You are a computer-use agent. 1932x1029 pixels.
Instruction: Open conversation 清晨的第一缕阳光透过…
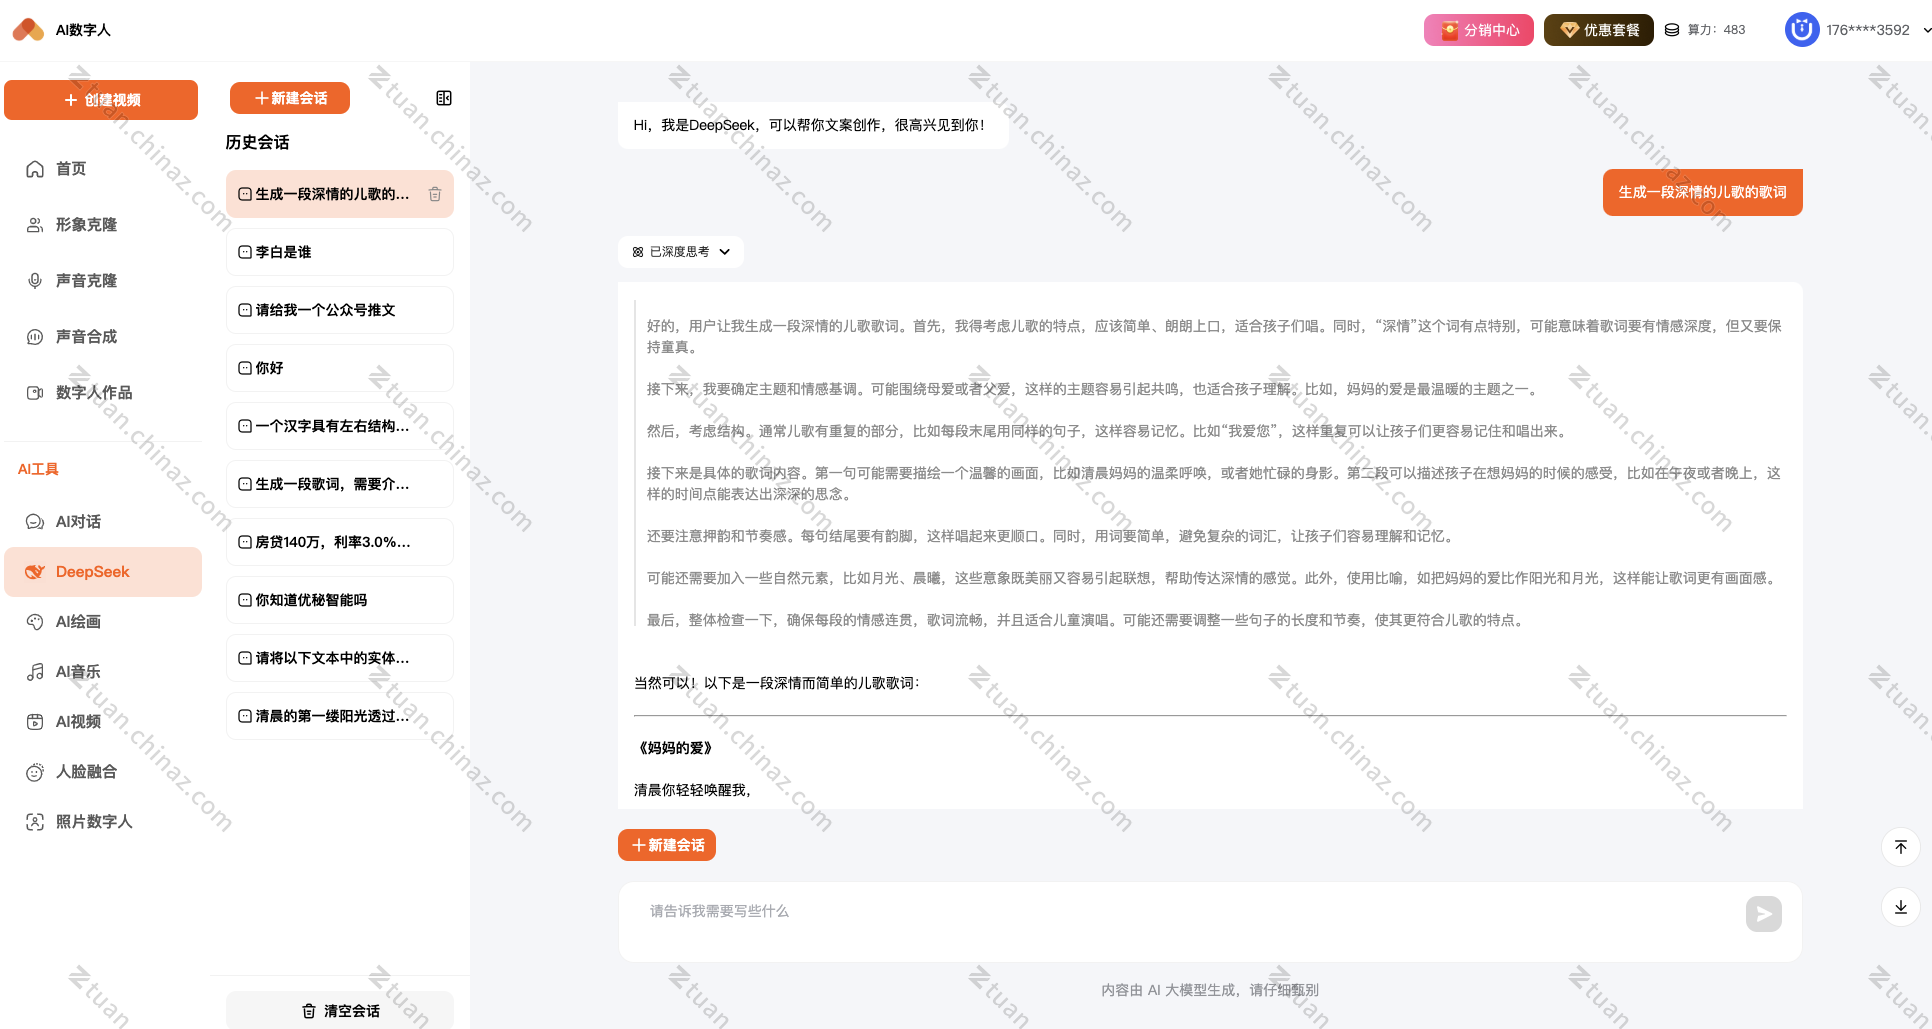click(x=340, y=716)
